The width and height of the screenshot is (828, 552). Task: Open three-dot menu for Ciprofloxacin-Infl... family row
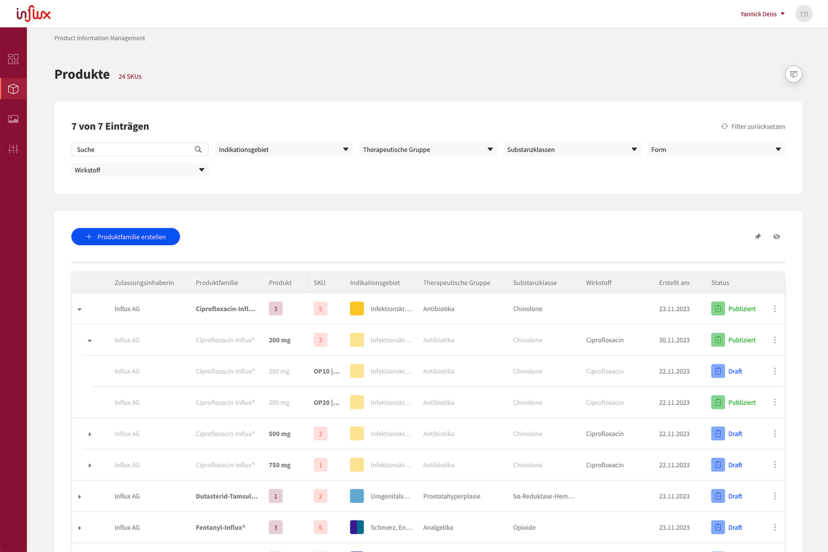click(775, 308)
